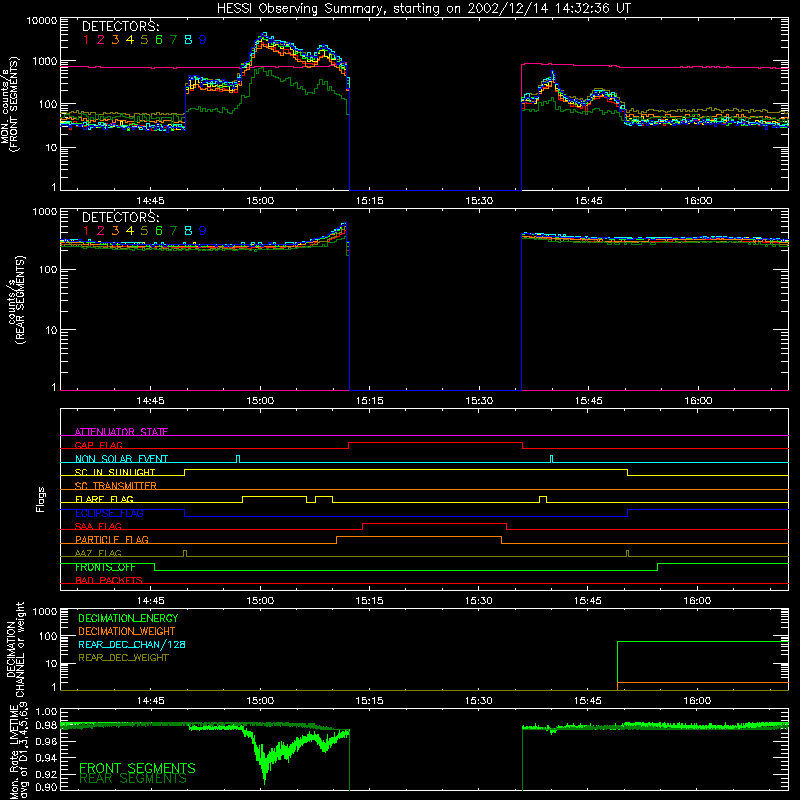Select the BAD_PACKETS flag label
The image size is (800, 800).
[109, 580]
